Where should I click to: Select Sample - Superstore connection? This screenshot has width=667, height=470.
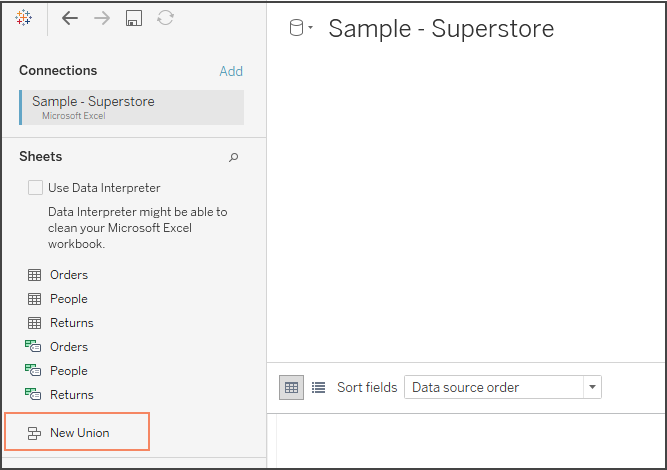132,107
